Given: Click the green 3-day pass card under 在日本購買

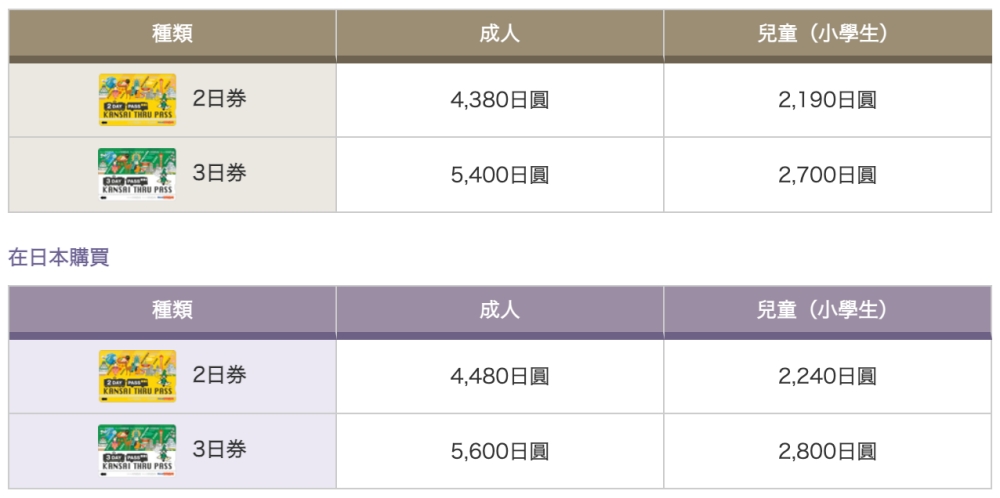Looking at the screenshot, I should pyautogui.click(x=137, y=451).
